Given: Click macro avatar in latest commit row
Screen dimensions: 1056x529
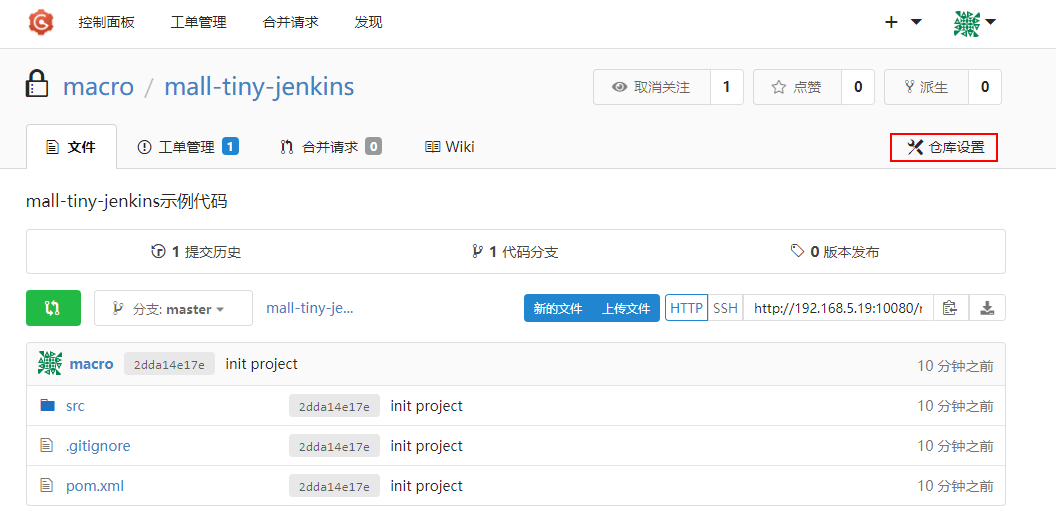Looking at the screenshot, I should click(x=50, y=363).
